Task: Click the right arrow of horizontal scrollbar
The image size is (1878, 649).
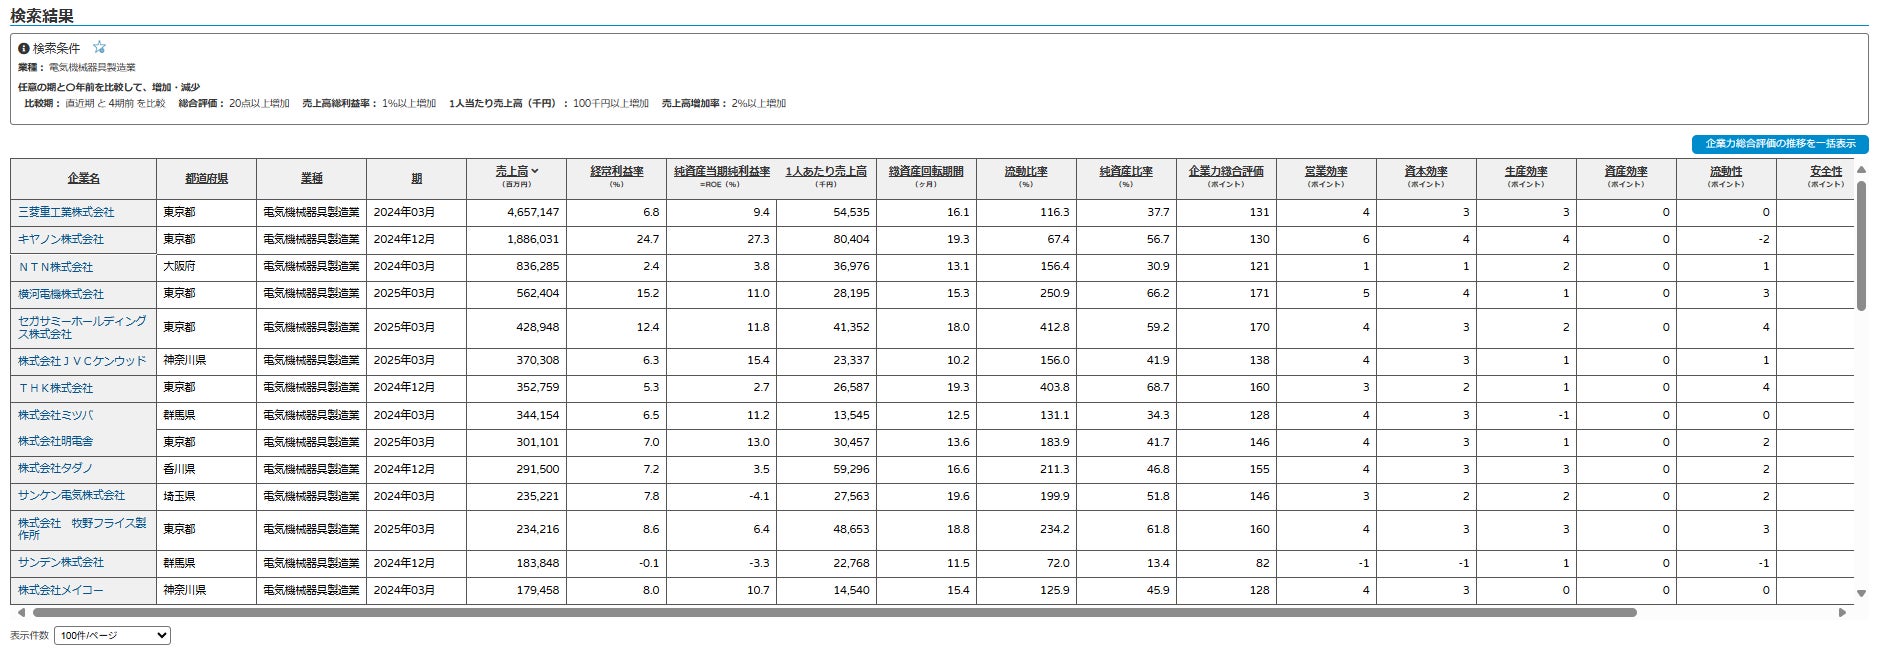Action: coord(1842,613)
